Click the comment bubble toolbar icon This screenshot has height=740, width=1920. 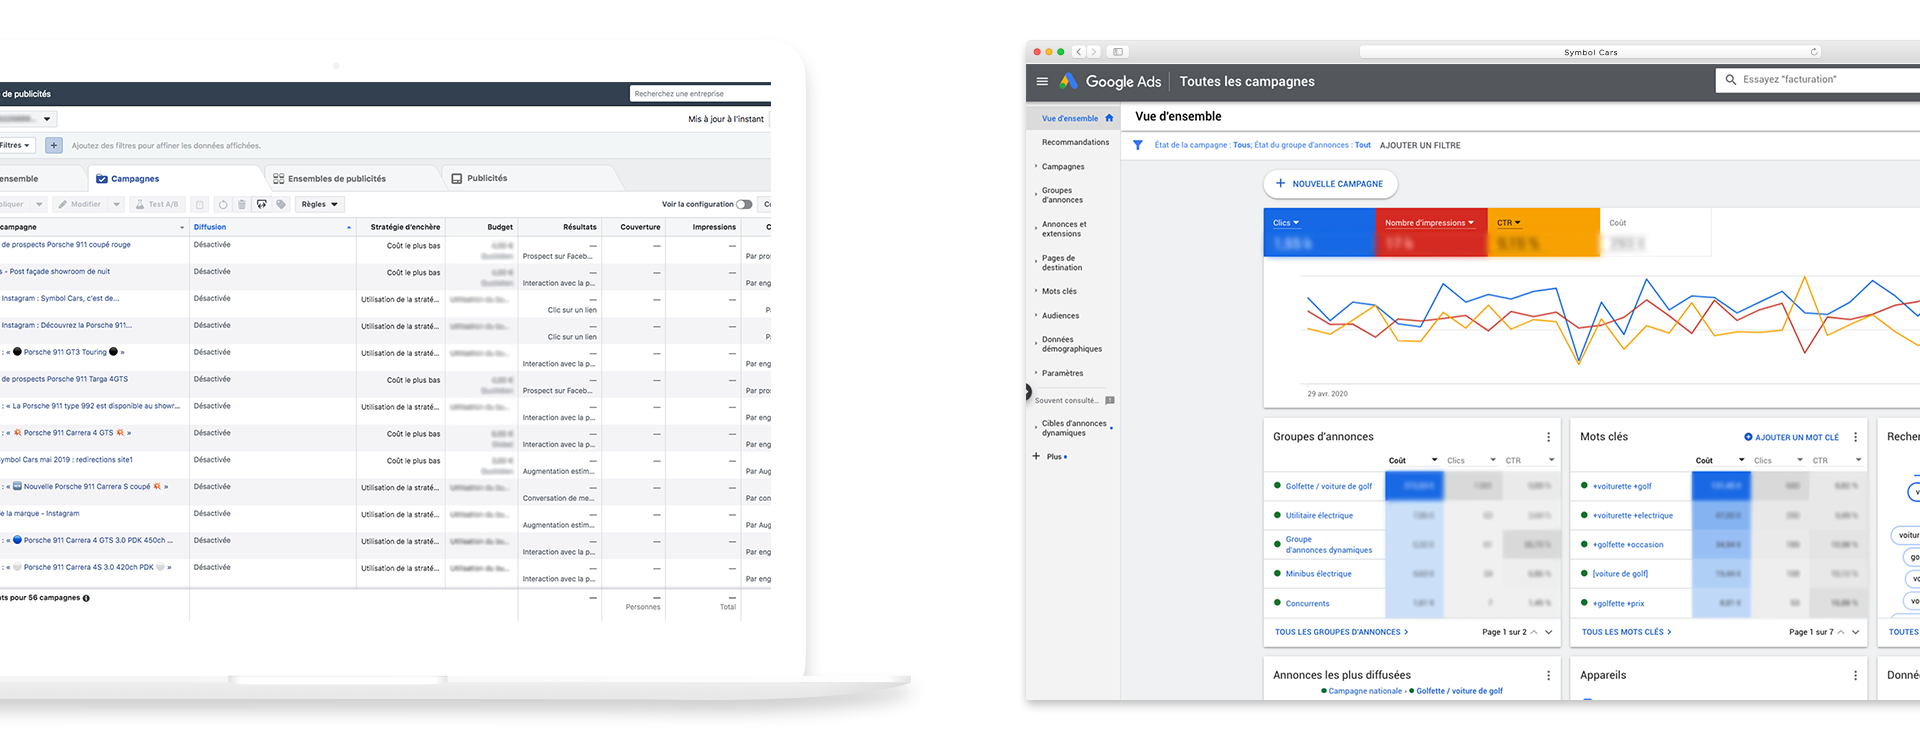tap(262, 205)
